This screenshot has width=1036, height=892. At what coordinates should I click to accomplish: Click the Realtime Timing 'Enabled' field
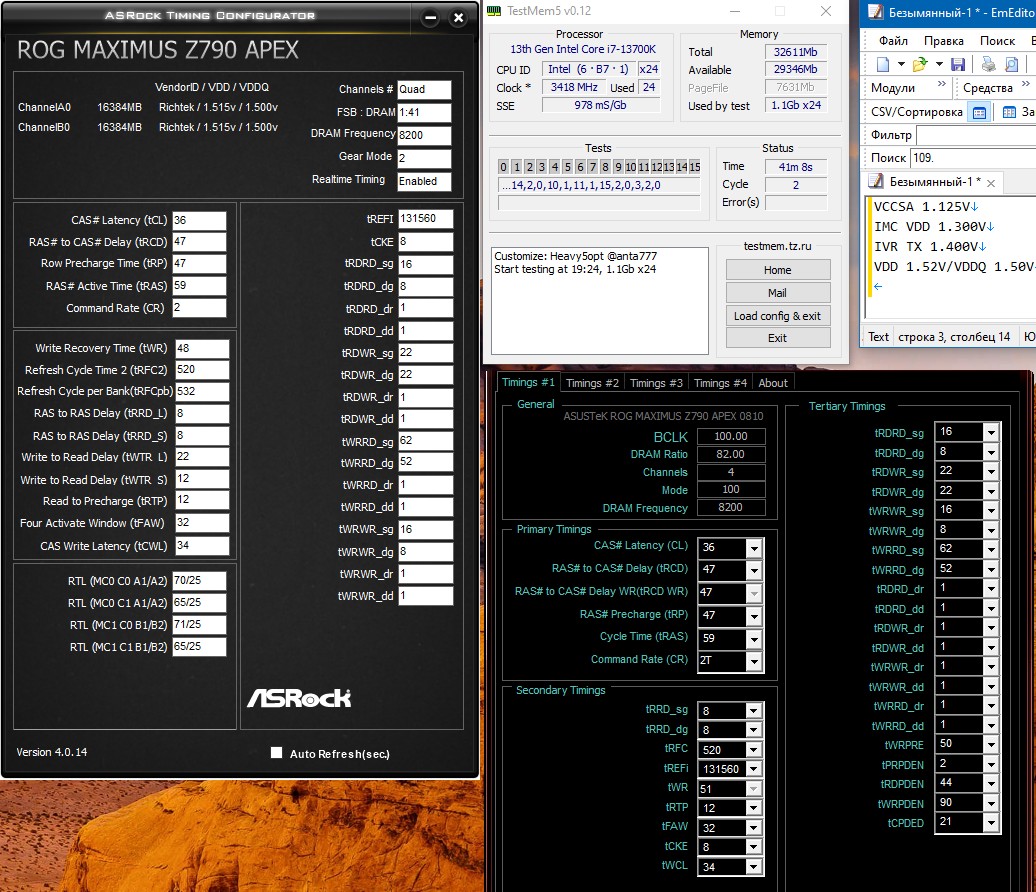[424, 182]
